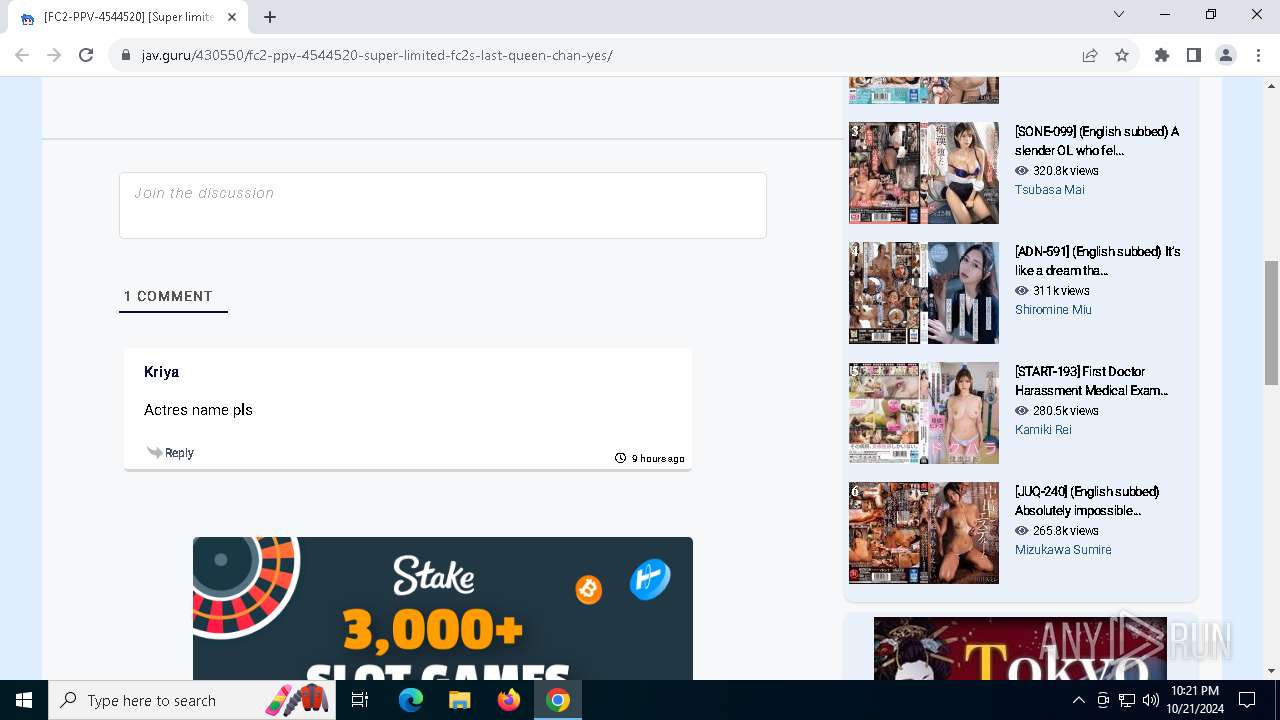This screenshot has height=720, width=1280.
Task: Select the FC2-PPV-4544520 browser tab
Action: pyautogui.click(x=128, y=17)
